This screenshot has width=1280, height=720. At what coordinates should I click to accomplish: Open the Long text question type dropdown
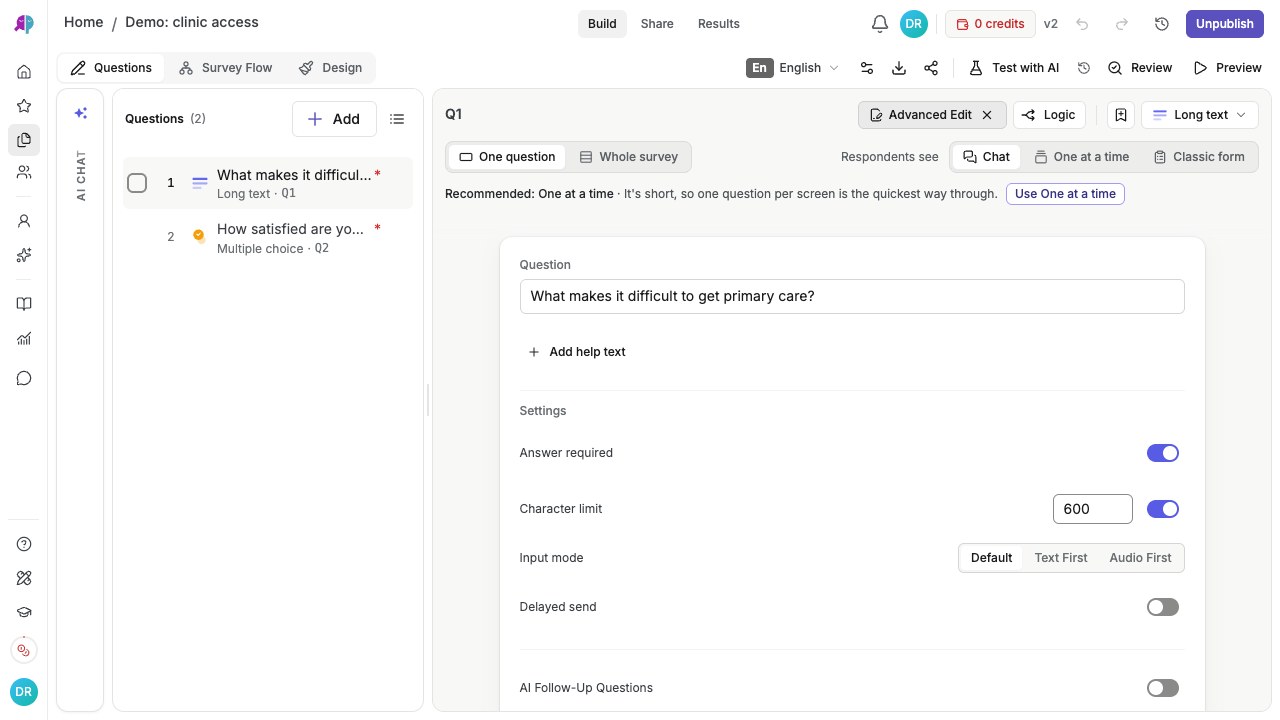pos(1200,115)
